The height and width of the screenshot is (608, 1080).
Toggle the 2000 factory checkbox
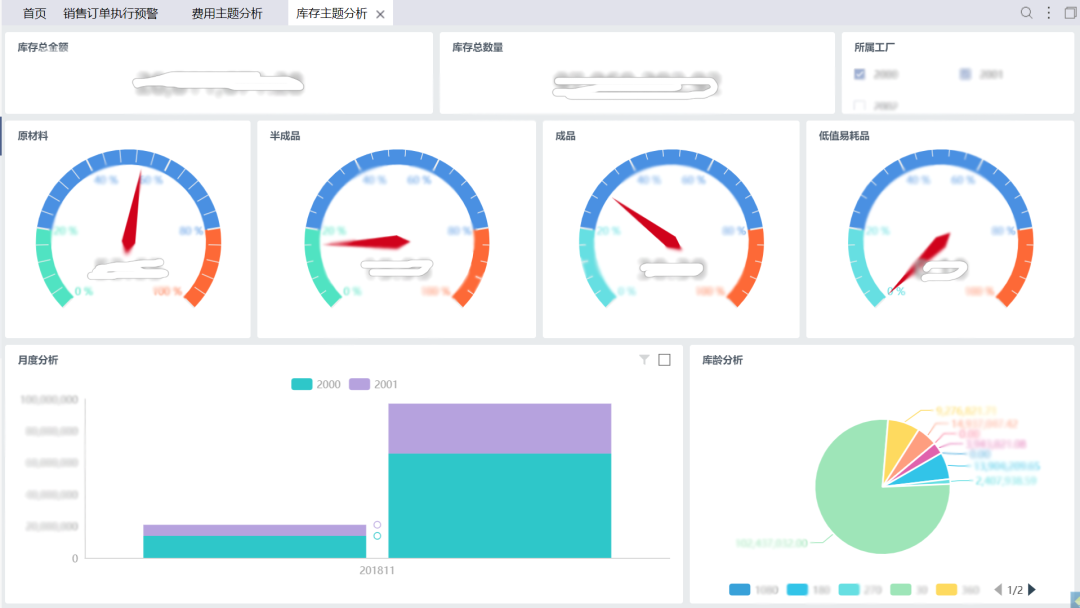(x=859, y=74)
